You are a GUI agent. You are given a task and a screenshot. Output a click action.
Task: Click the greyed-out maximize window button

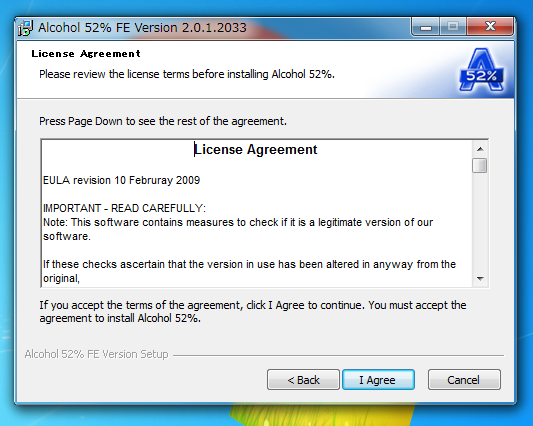[453, 27]
